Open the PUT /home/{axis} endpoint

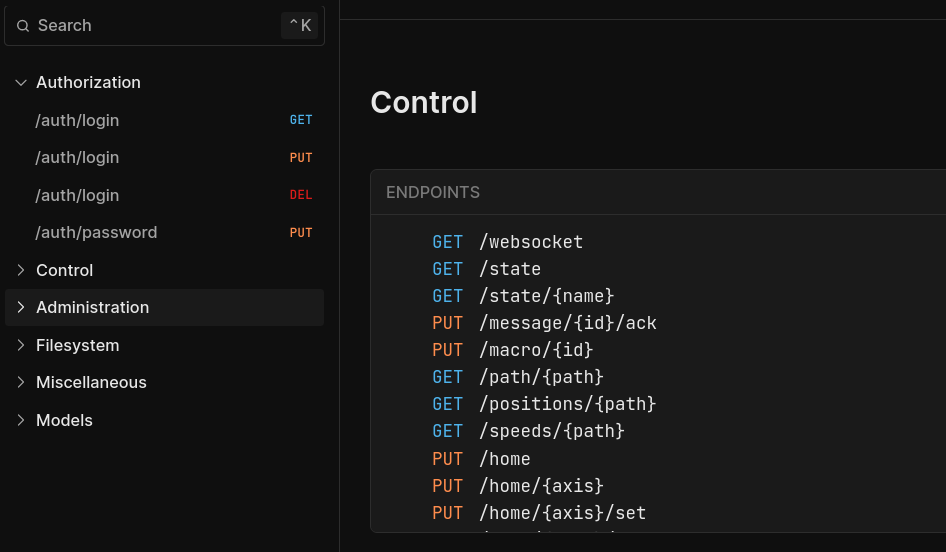tap(518, 486)
